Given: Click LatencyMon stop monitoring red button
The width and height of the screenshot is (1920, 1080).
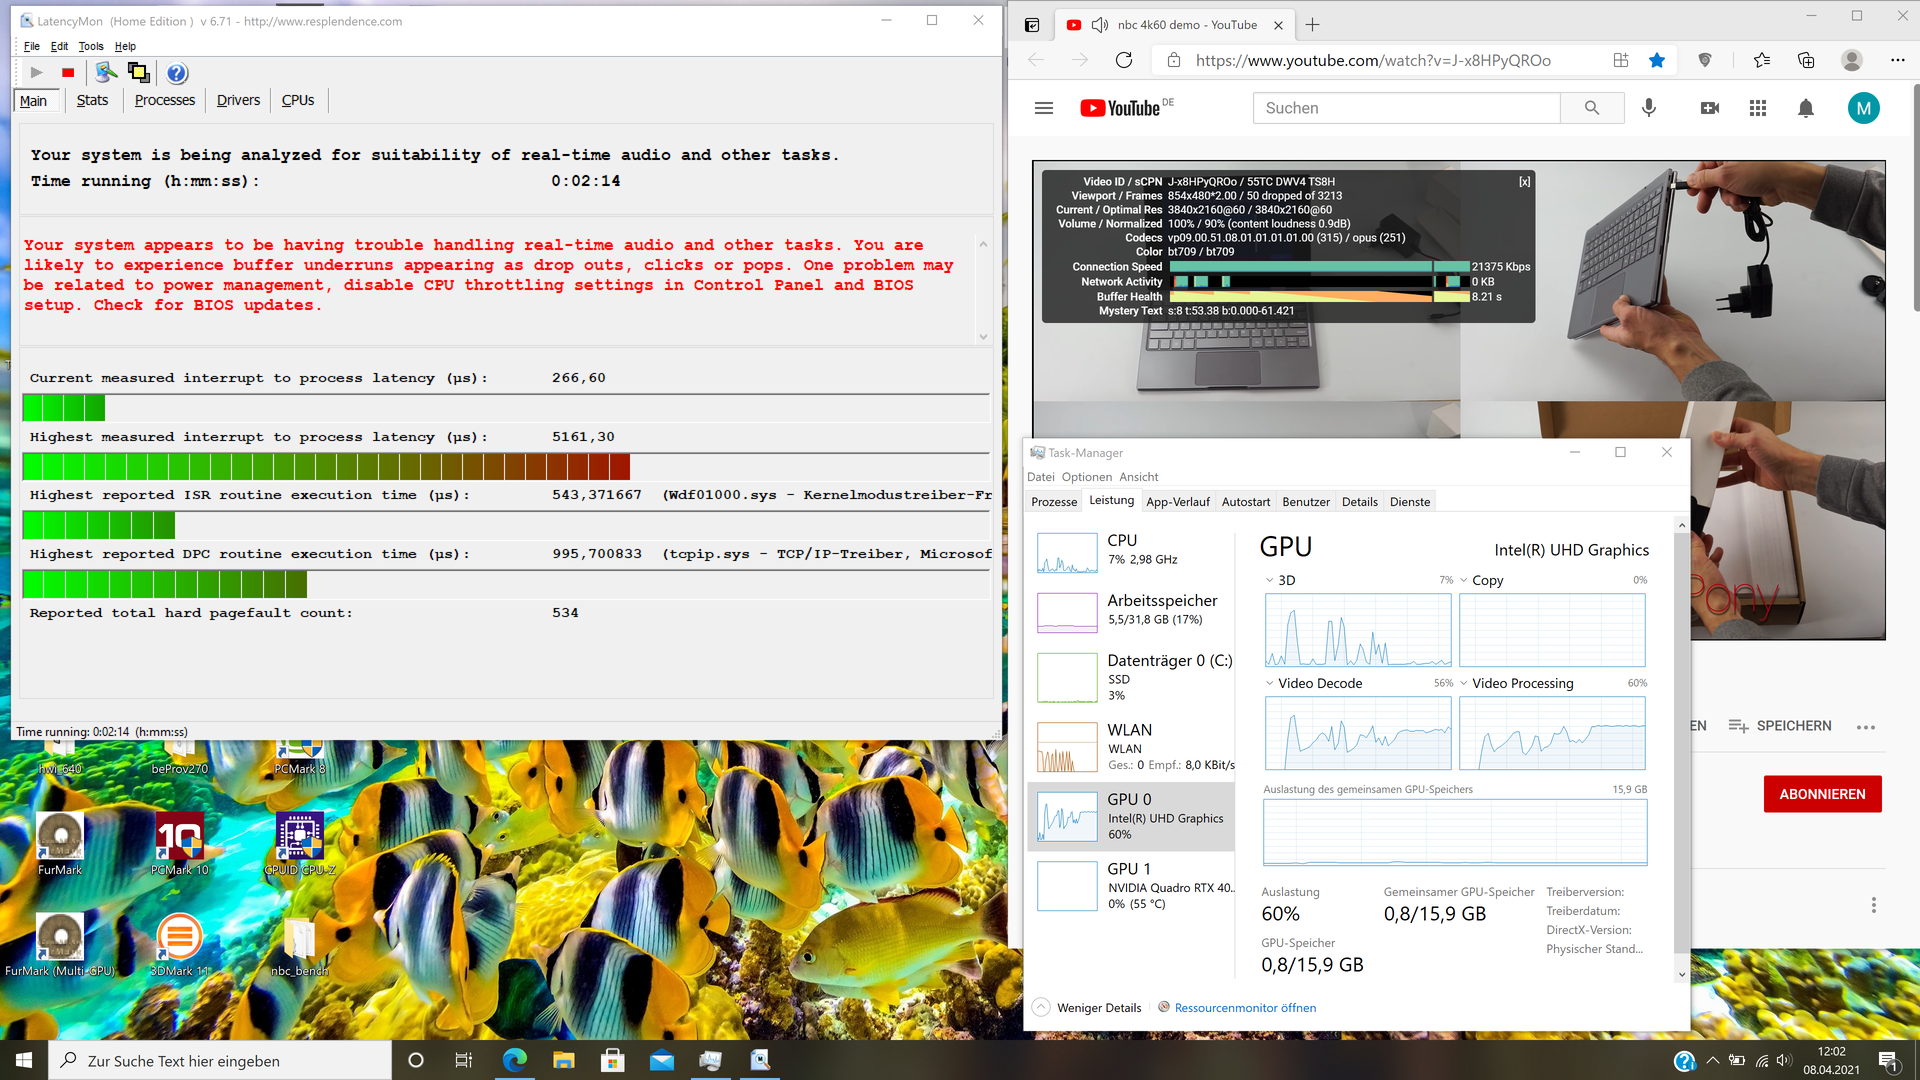Looking at the screenshot, I should (68, 73).
